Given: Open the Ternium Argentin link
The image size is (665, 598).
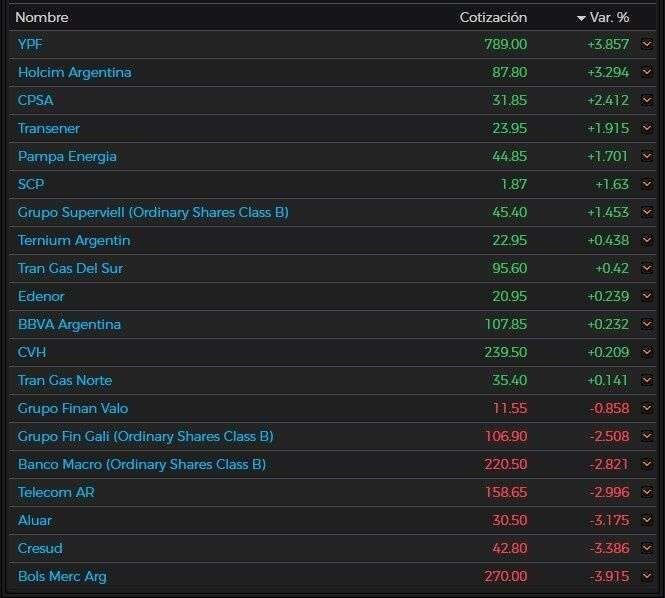Looking at the screenshot, I should [74, 240].
